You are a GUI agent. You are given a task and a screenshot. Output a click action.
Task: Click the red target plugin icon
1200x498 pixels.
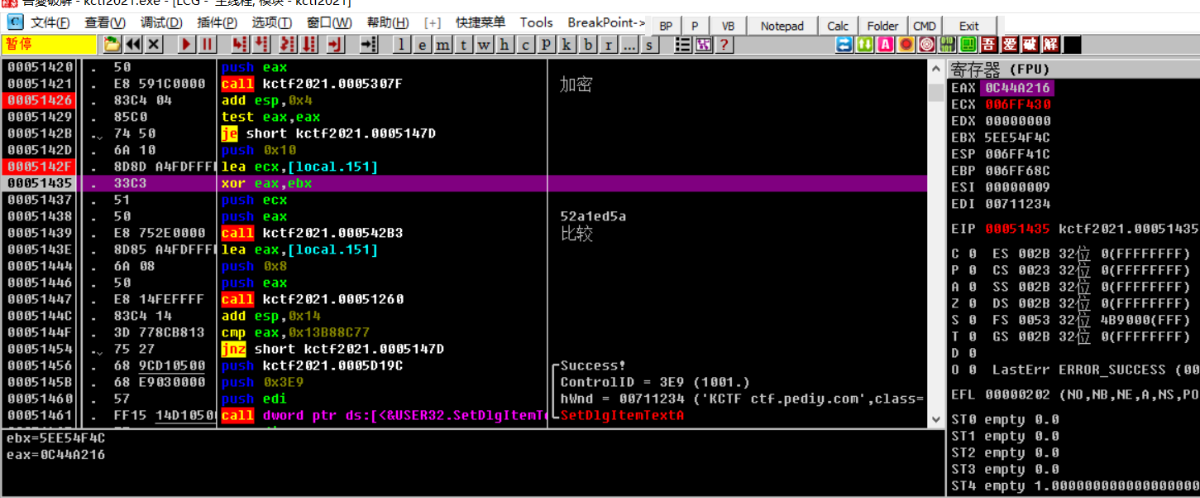click(926, 44)
